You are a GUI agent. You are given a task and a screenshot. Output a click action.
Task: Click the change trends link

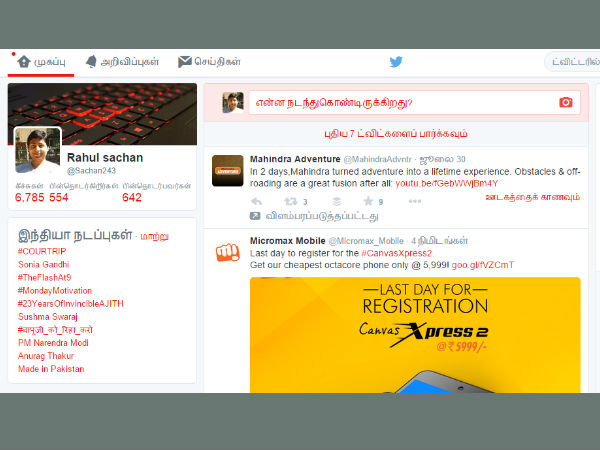(153, 236)
